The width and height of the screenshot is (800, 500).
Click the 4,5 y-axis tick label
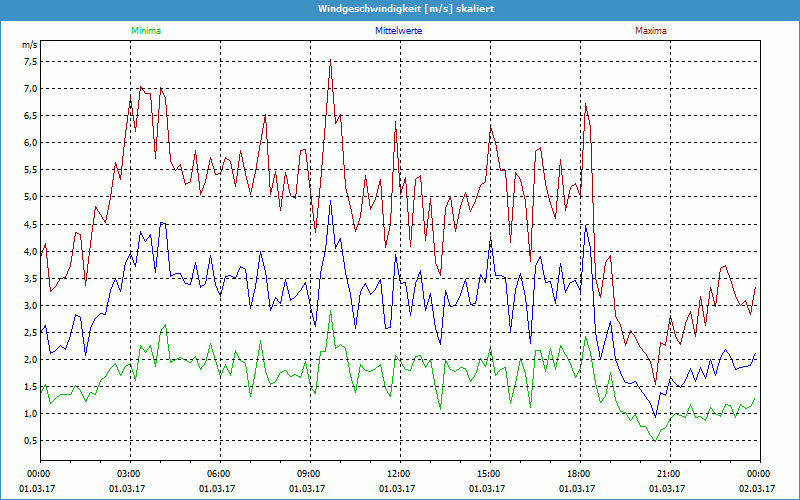coord(31,224)
